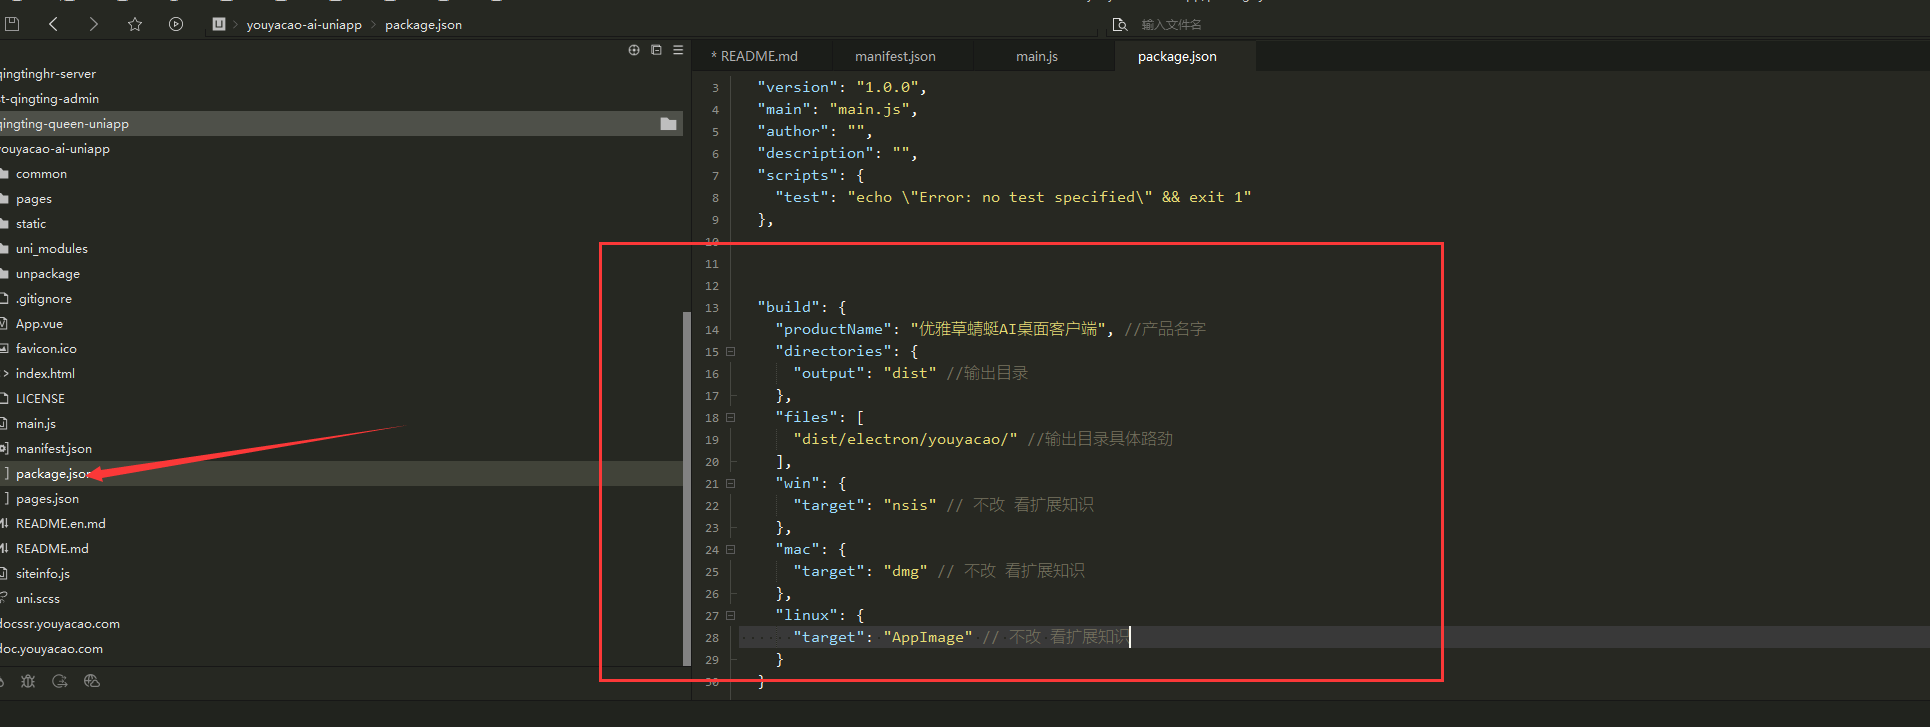Collapse the "linux" block at line 27

coord(731,616)
